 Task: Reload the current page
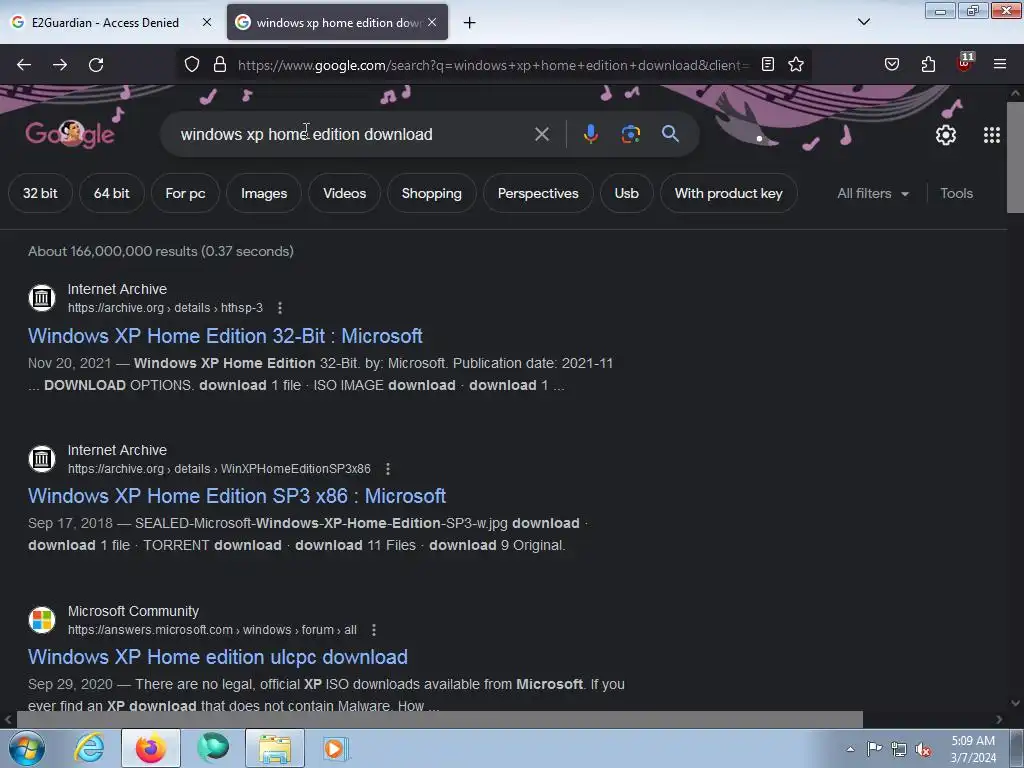click(x=96, y=65)
